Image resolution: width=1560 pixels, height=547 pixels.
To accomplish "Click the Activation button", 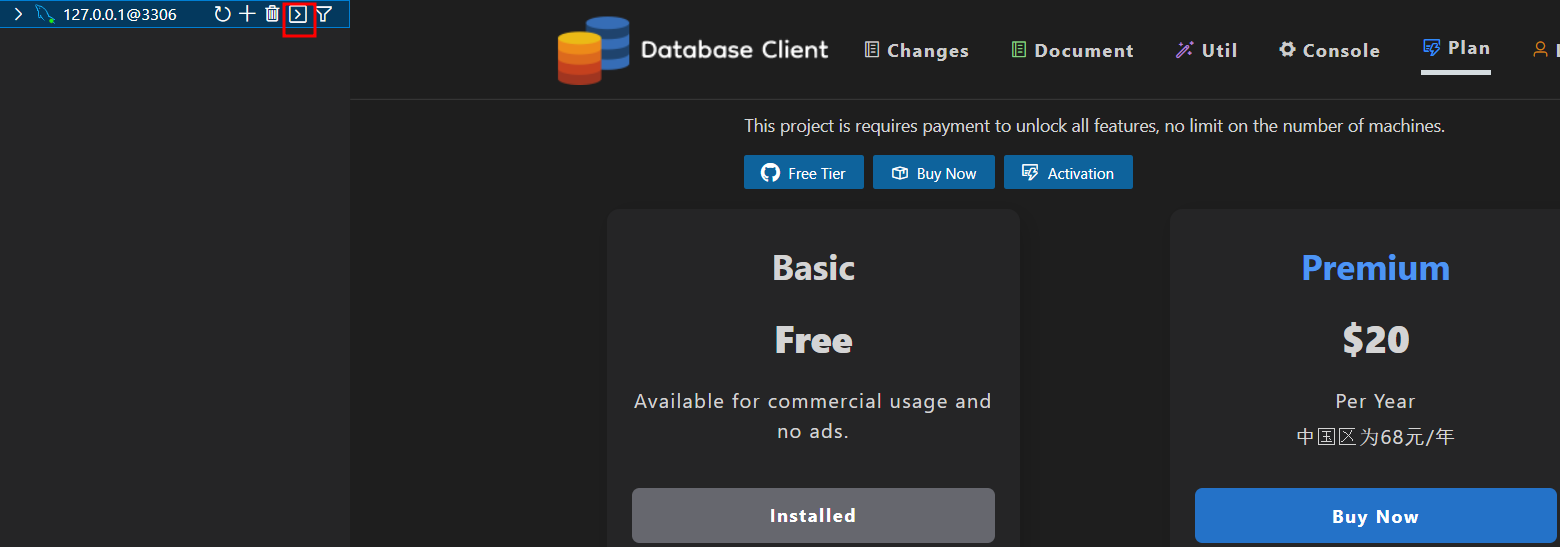I will tap(1068, 172).
